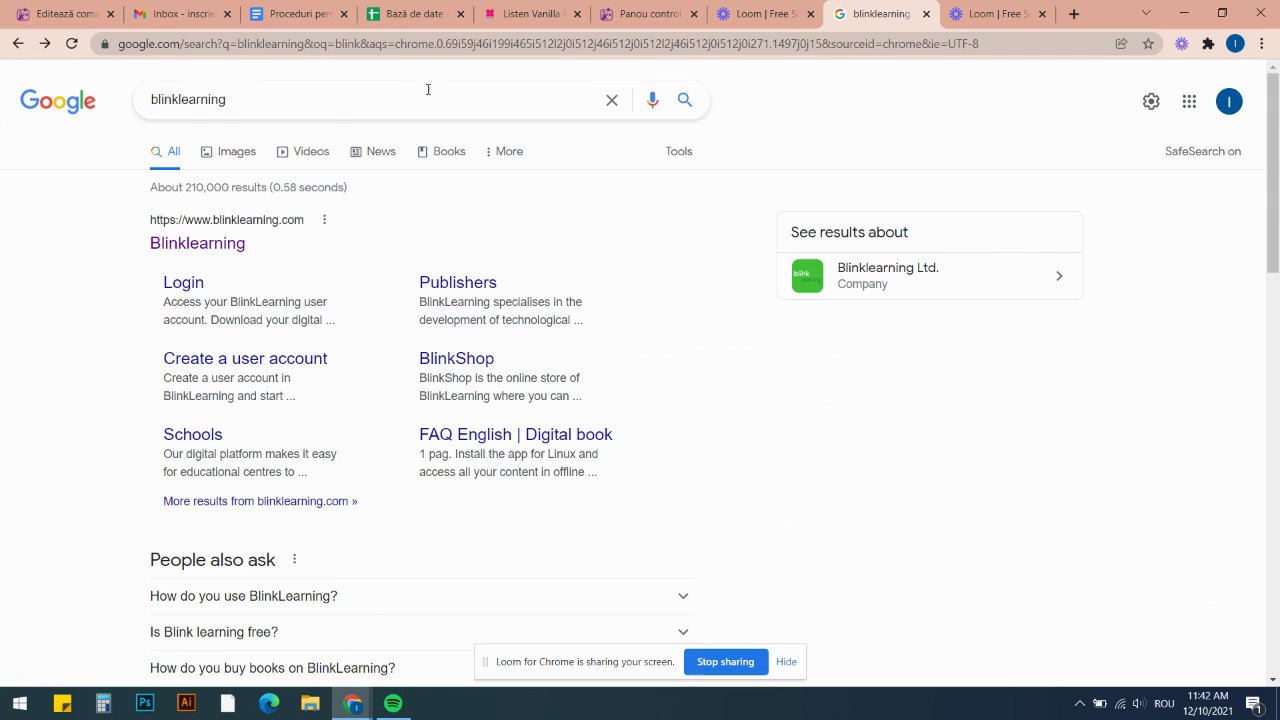Open Create a user account link
The image size is (1280, 720).
[245, 359]
